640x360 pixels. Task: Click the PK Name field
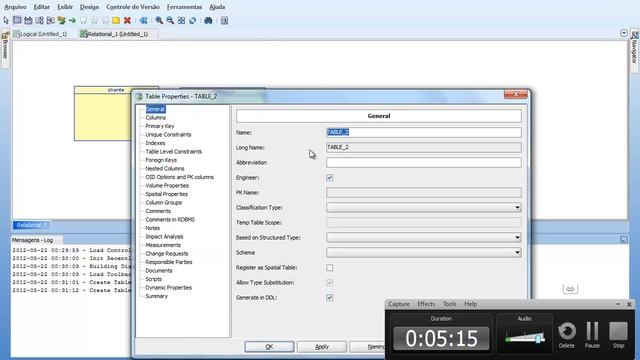pos(424,192)
